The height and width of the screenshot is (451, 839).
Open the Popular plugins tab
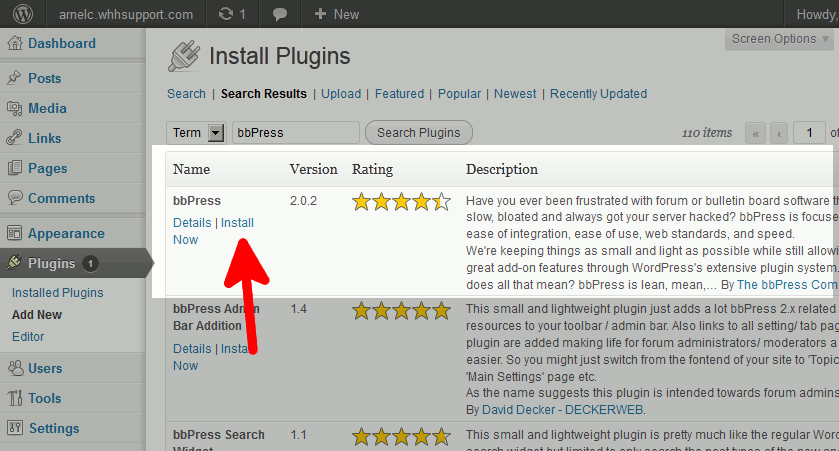459,94
